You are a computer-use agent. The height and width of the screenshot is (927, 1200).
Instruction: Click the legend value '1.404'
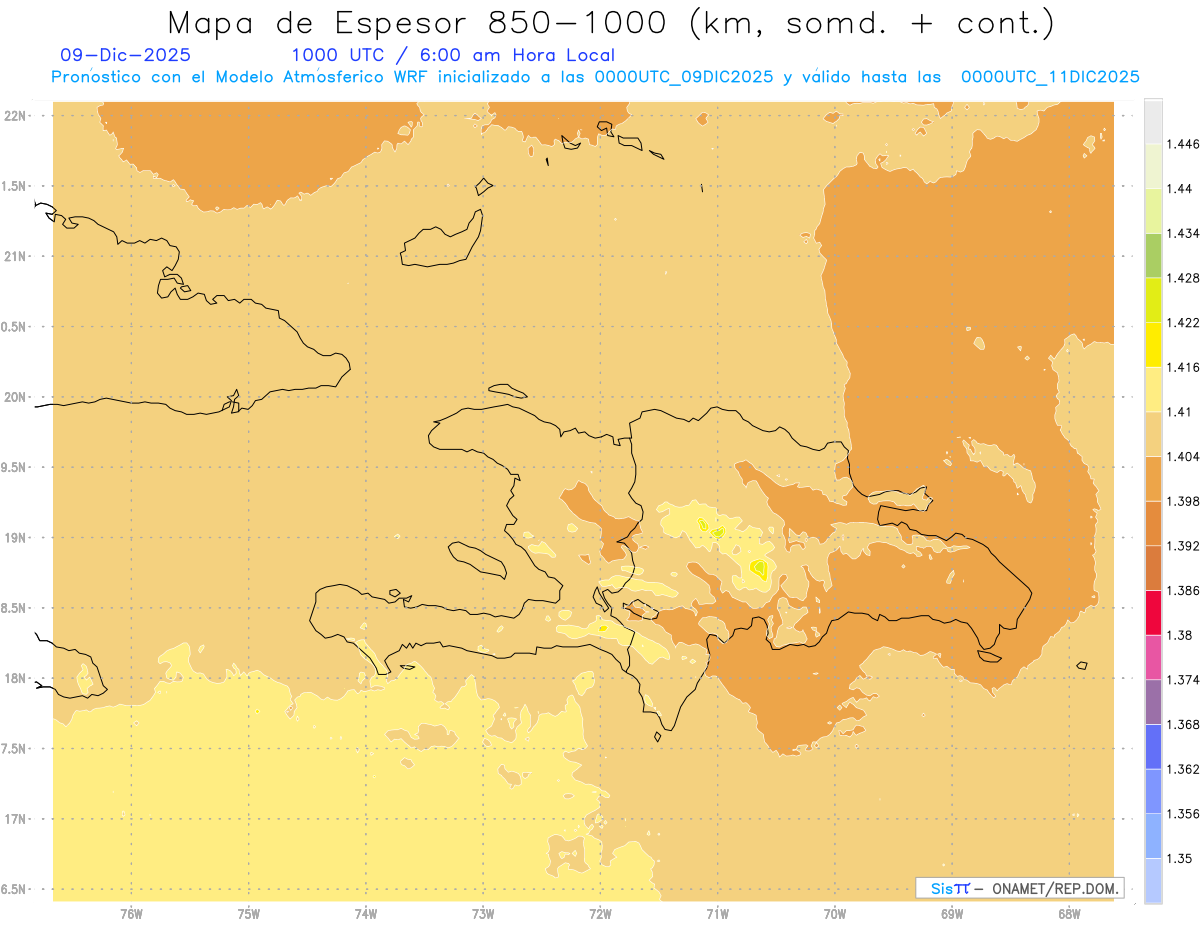click(1184, 457)
